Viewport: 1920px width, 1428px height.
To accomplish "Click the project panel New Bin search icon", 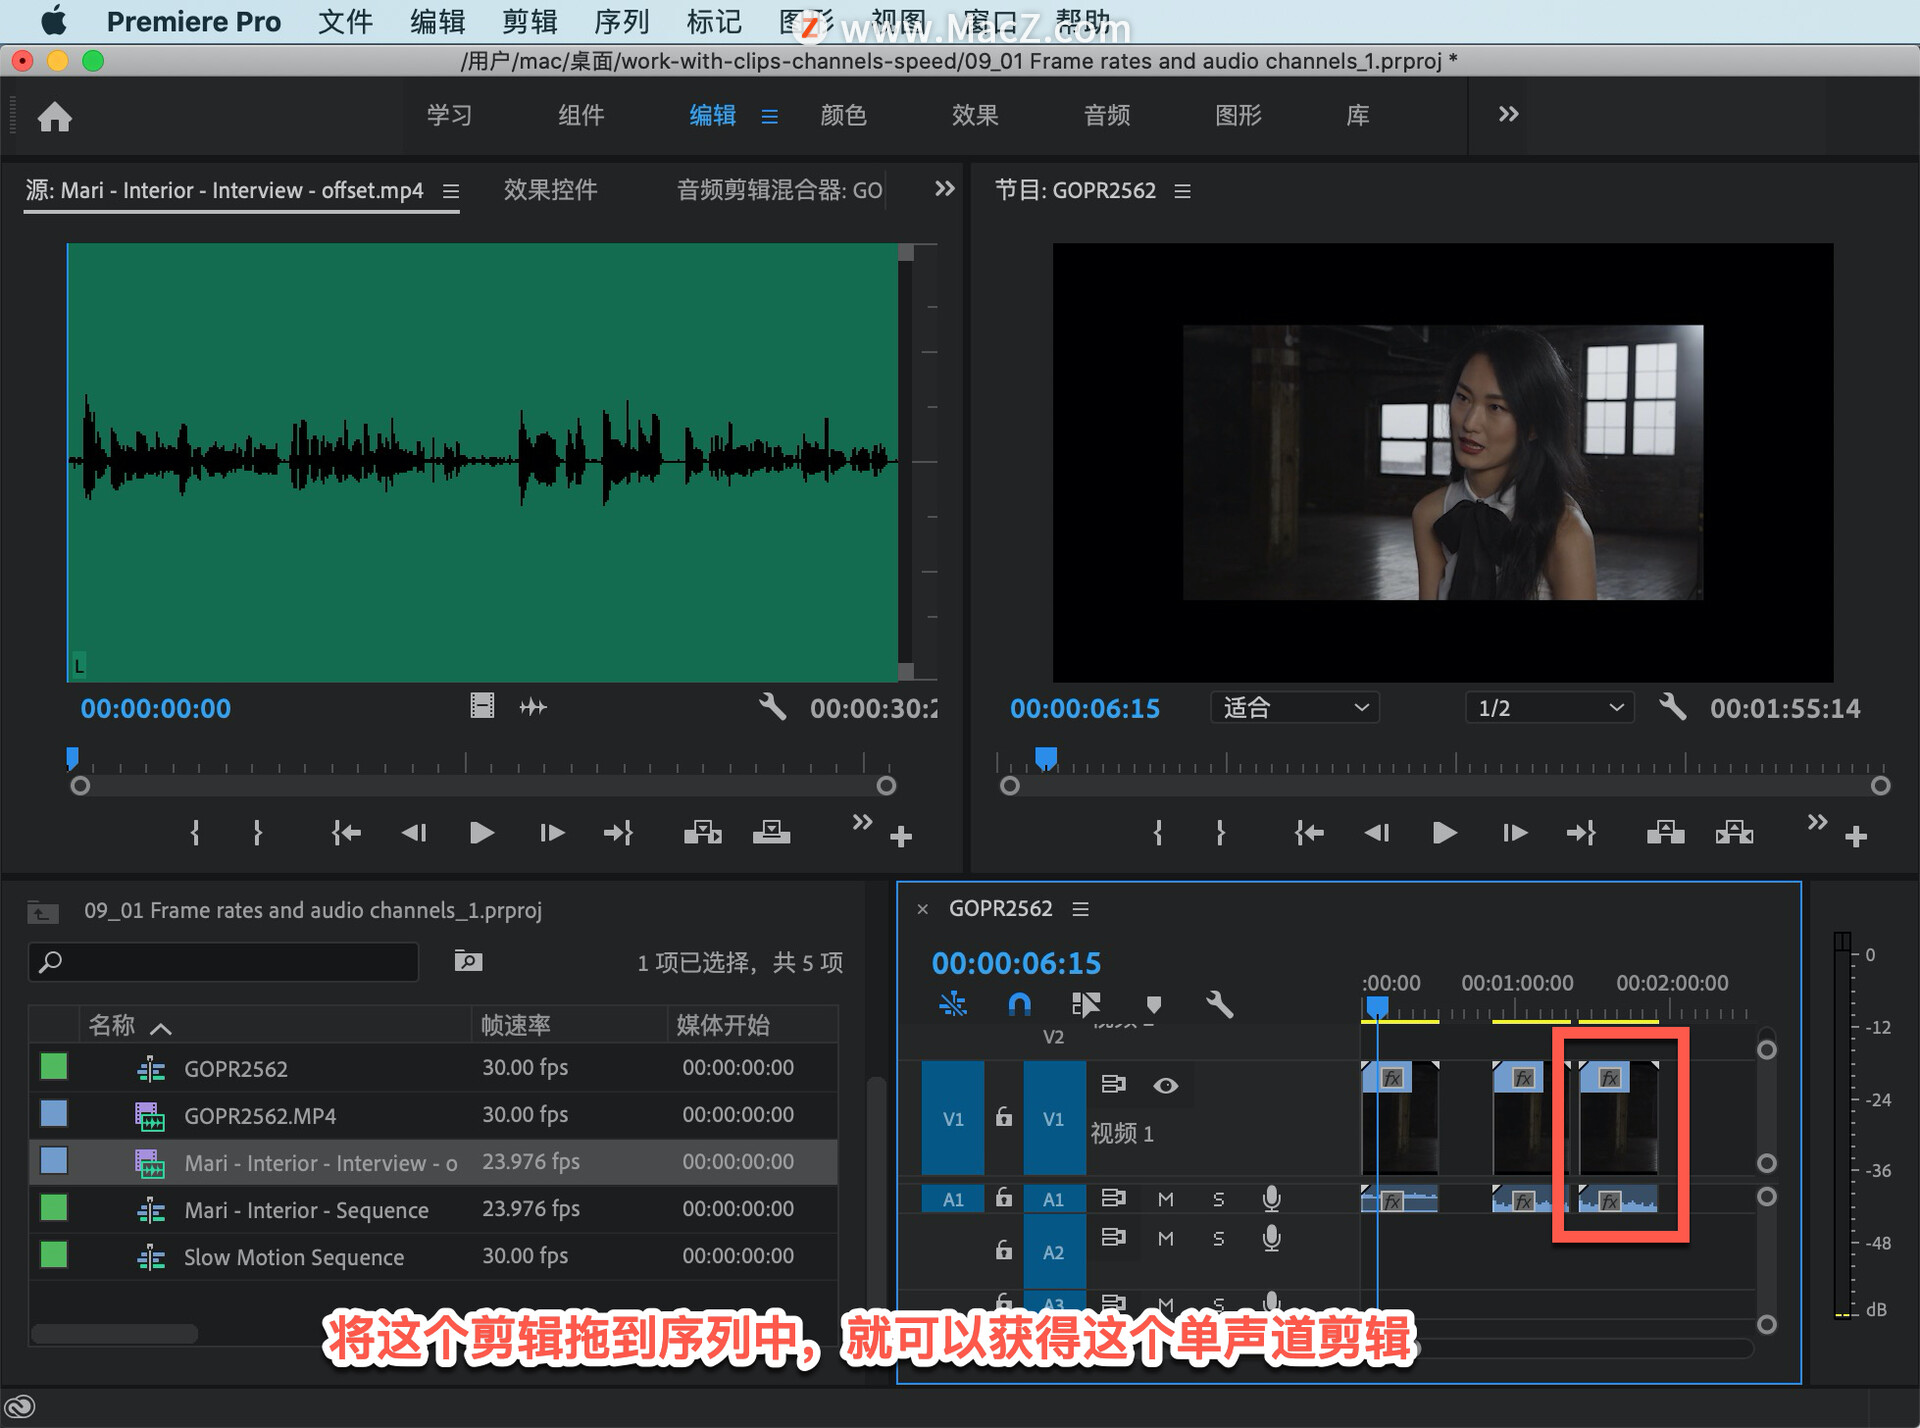I will coord(468,961).
